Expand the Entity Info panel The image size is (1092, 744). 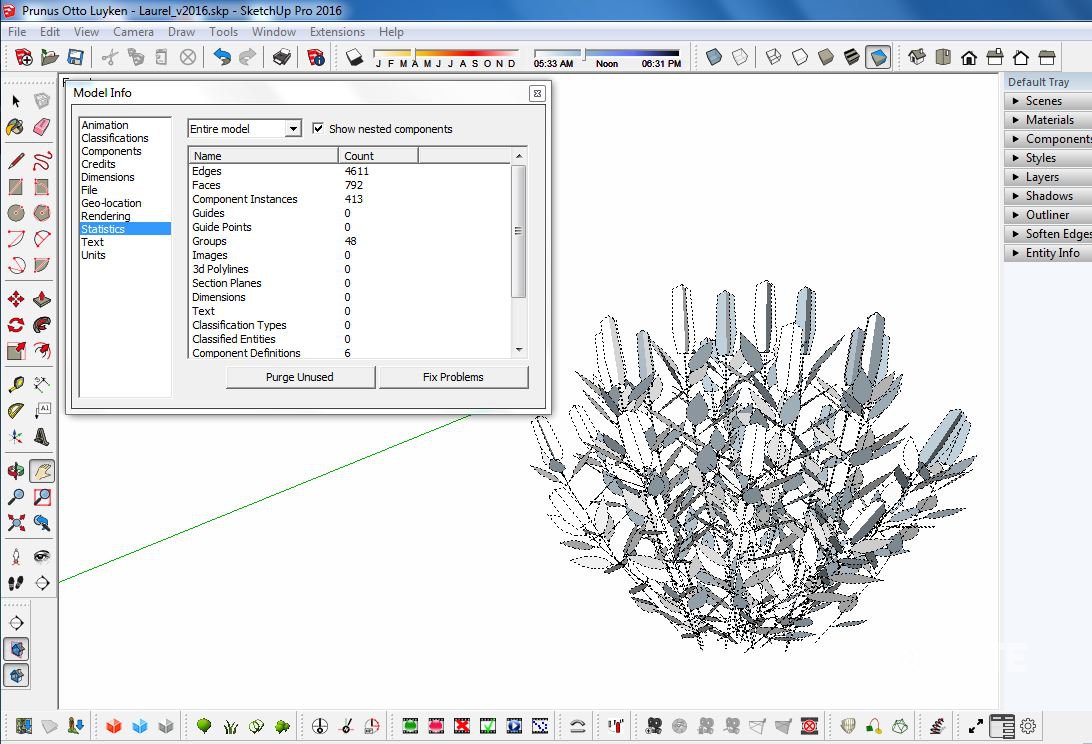[x=1052, y=253]
